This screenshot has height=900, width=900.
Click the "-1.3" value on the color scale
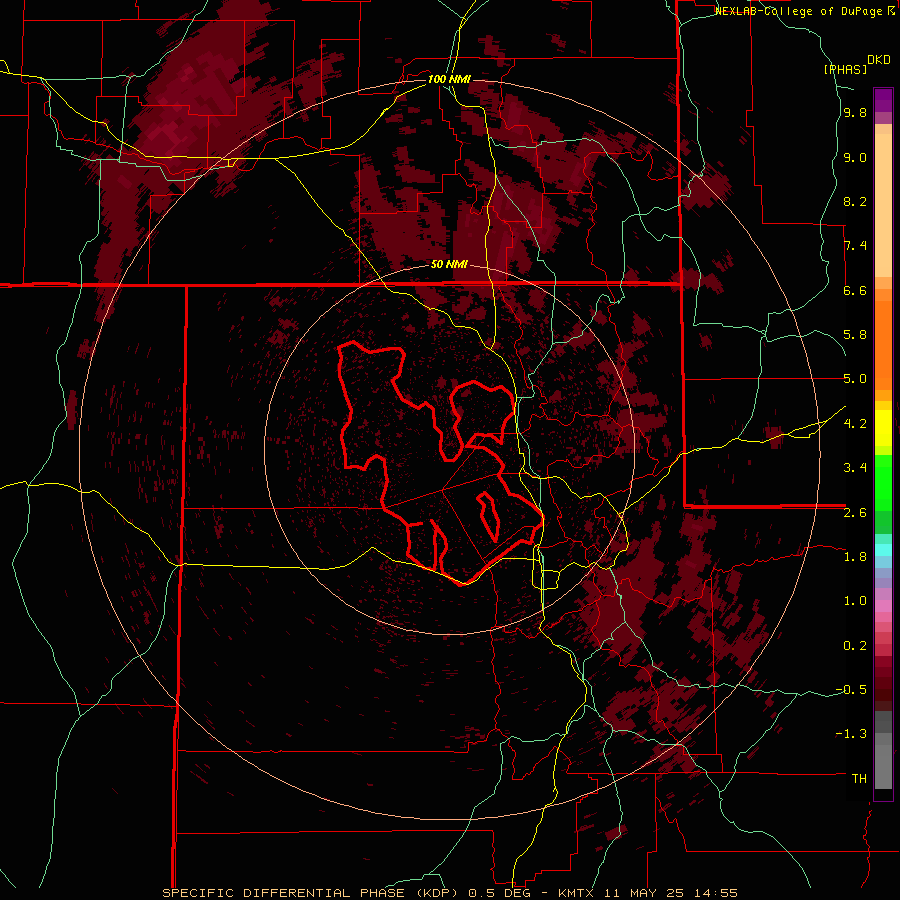(x=851, y=734)
